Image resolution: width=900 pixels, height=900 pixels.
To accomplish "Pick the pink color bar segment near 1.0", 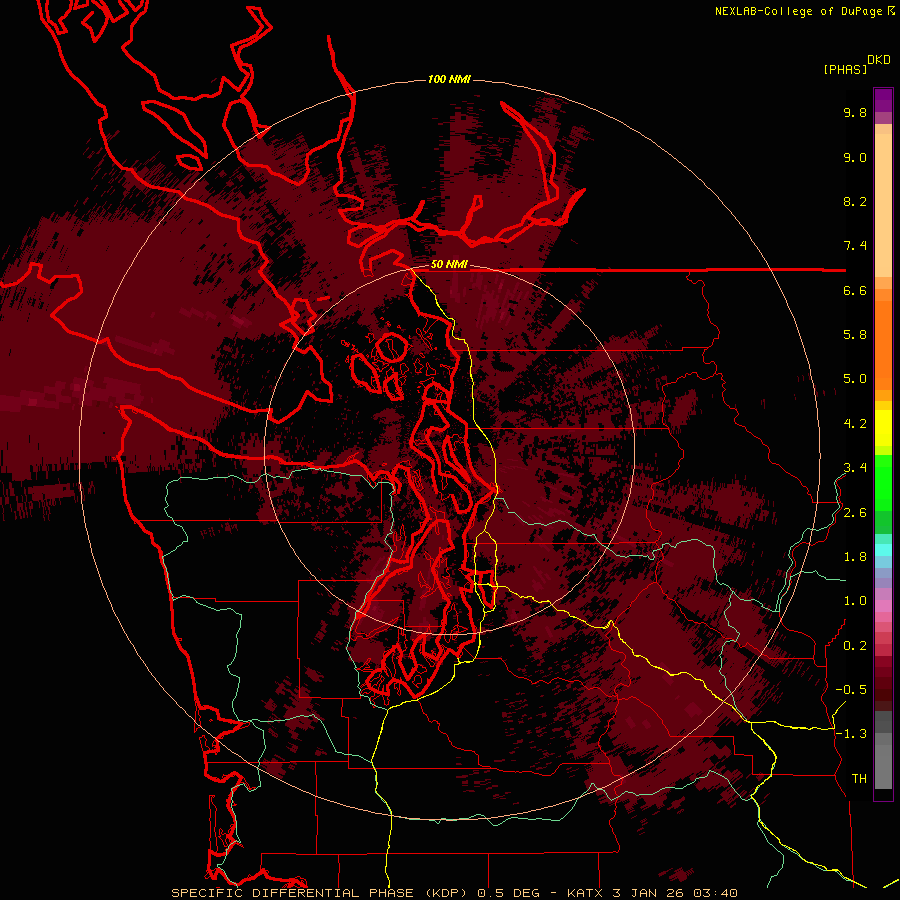I will coord(883,606).
